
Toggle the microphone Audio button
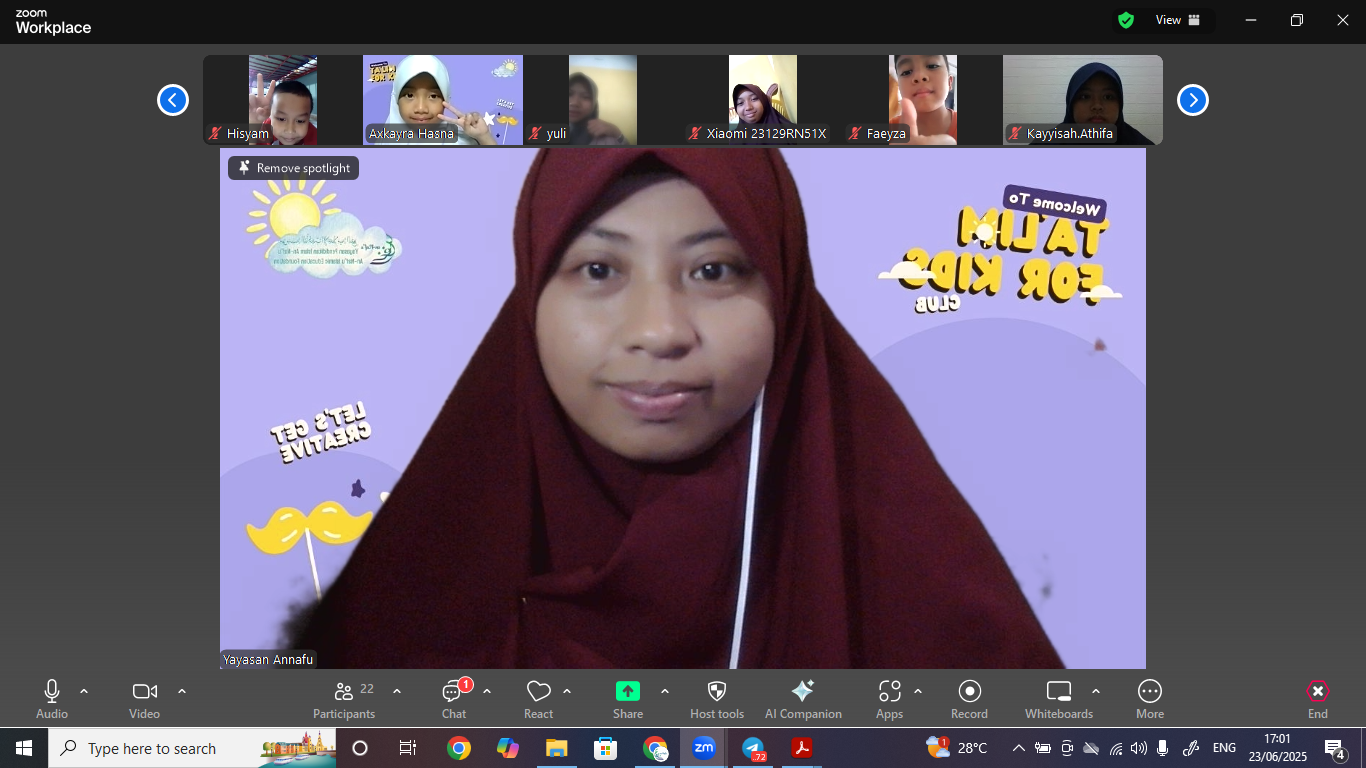coord(52,692)
